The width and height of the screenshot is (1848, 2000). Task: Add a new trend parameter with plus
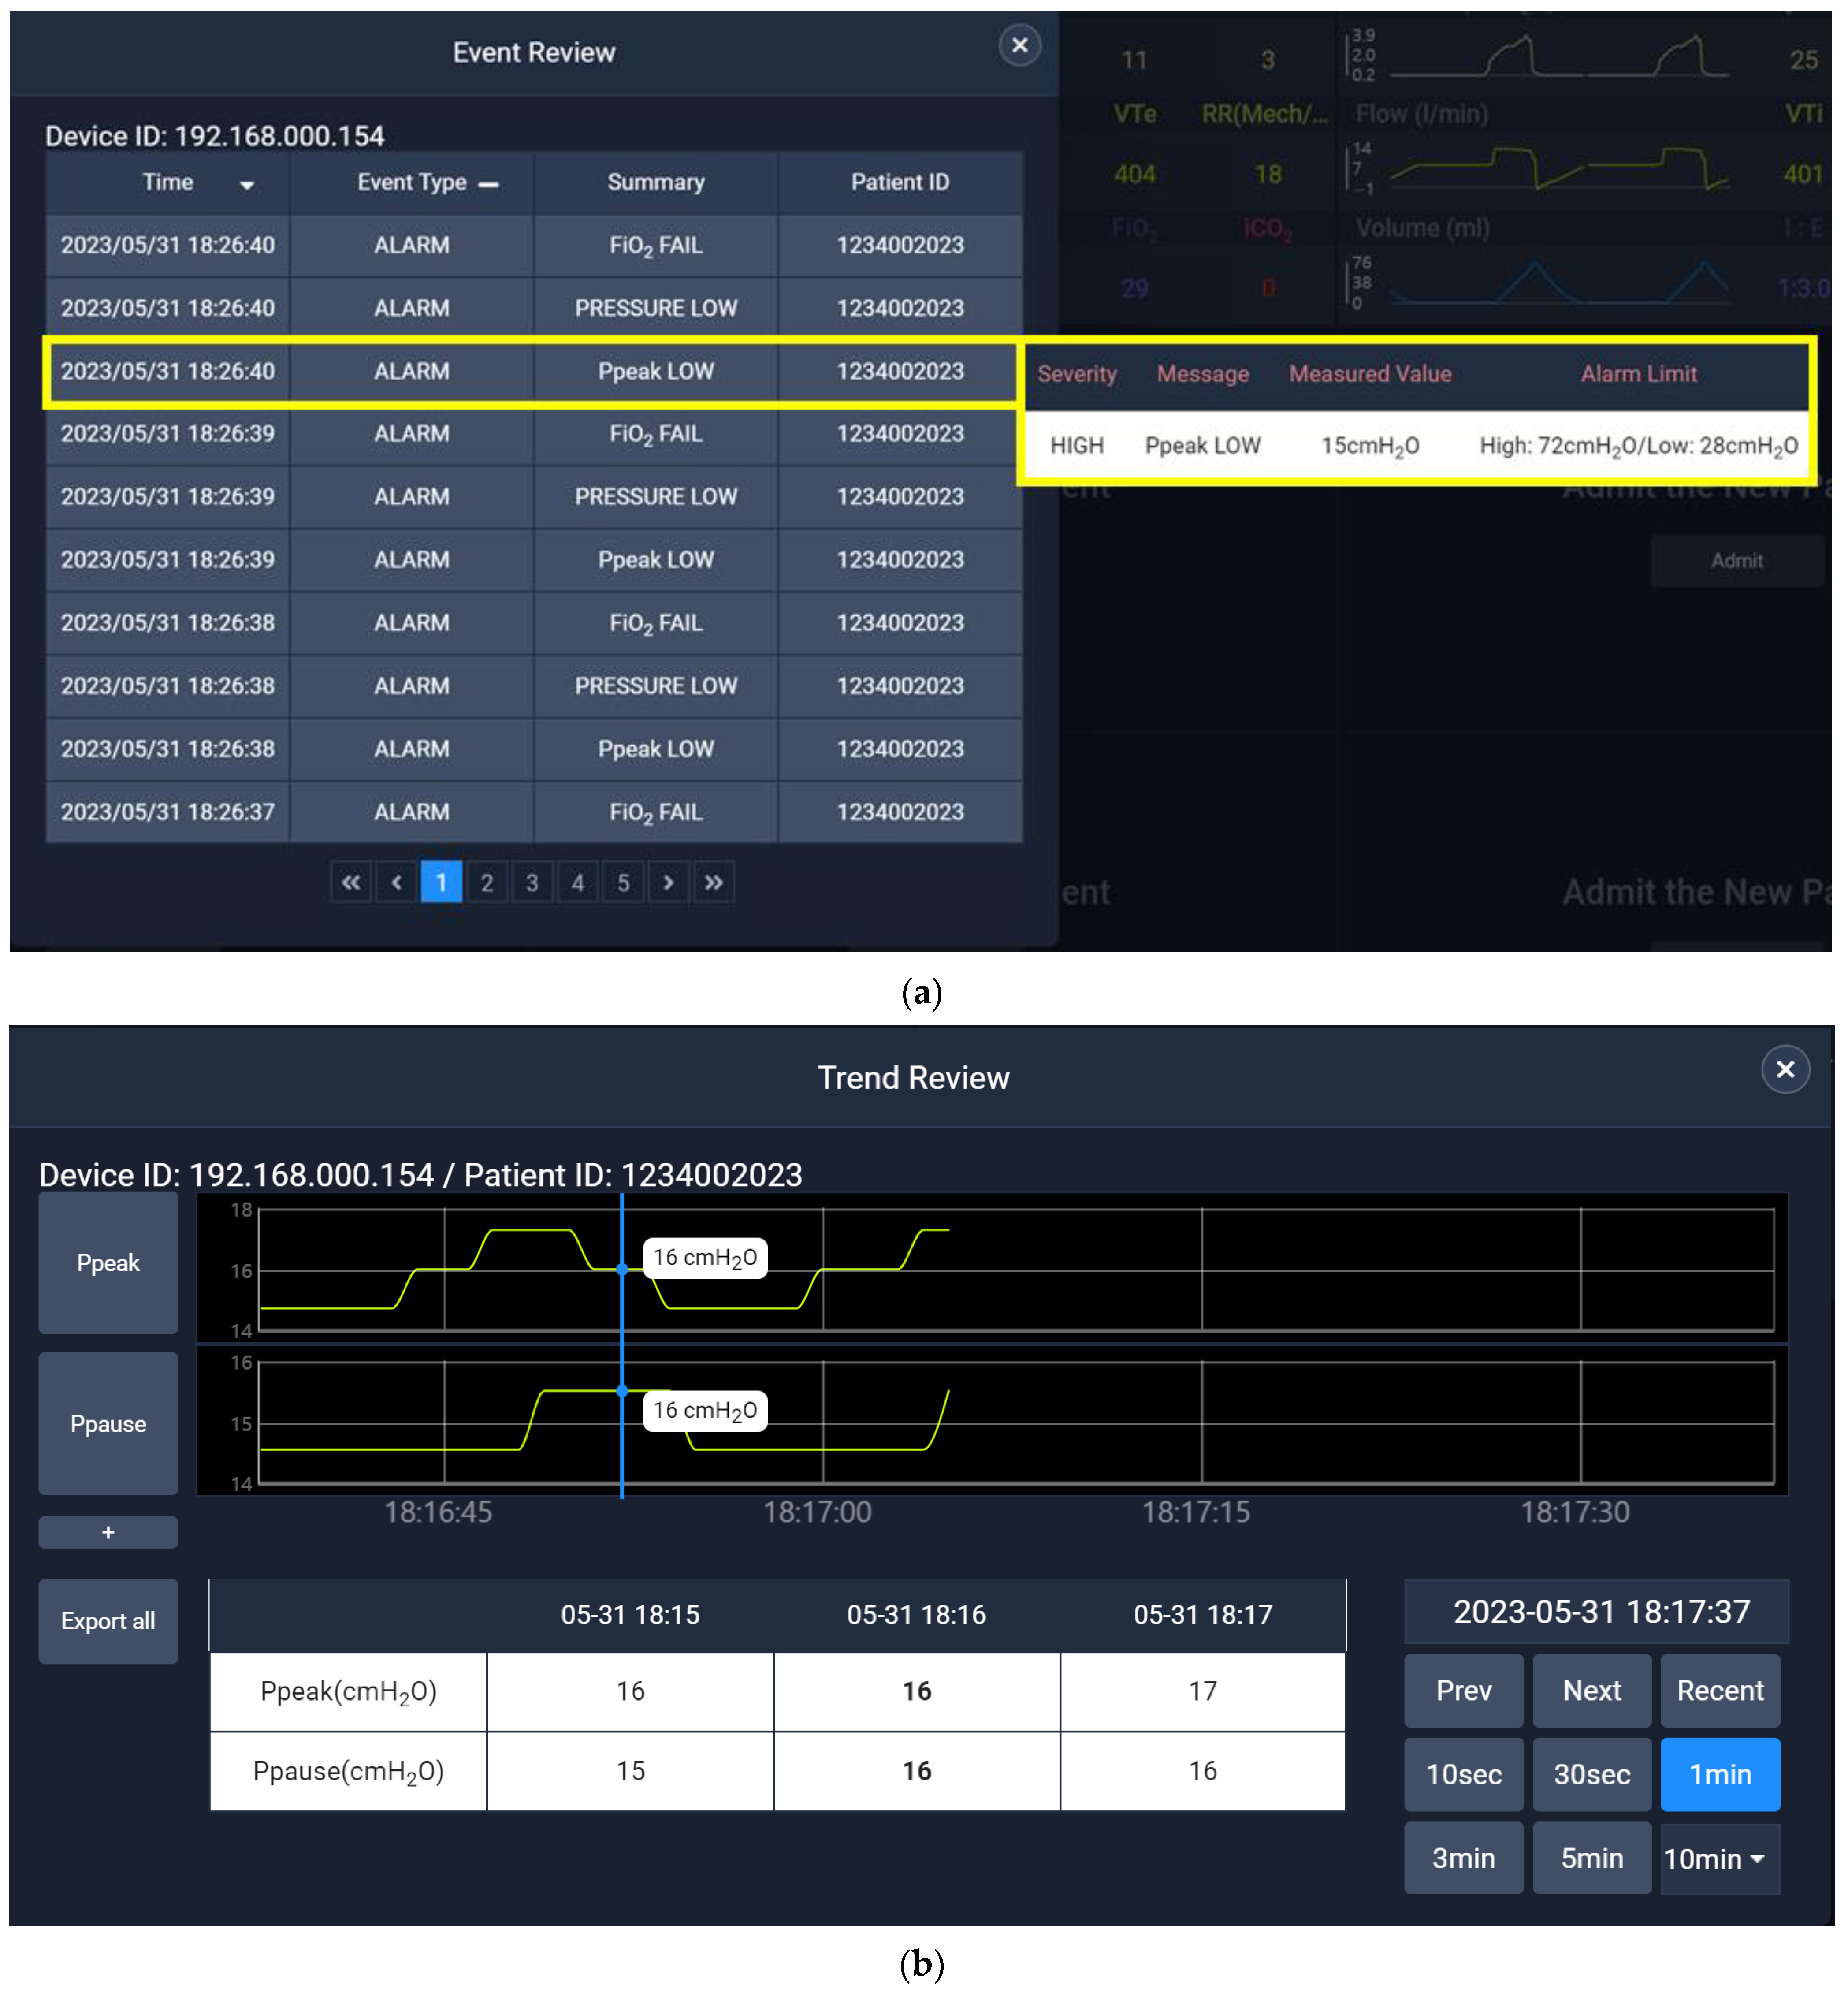click(108, 1532)
